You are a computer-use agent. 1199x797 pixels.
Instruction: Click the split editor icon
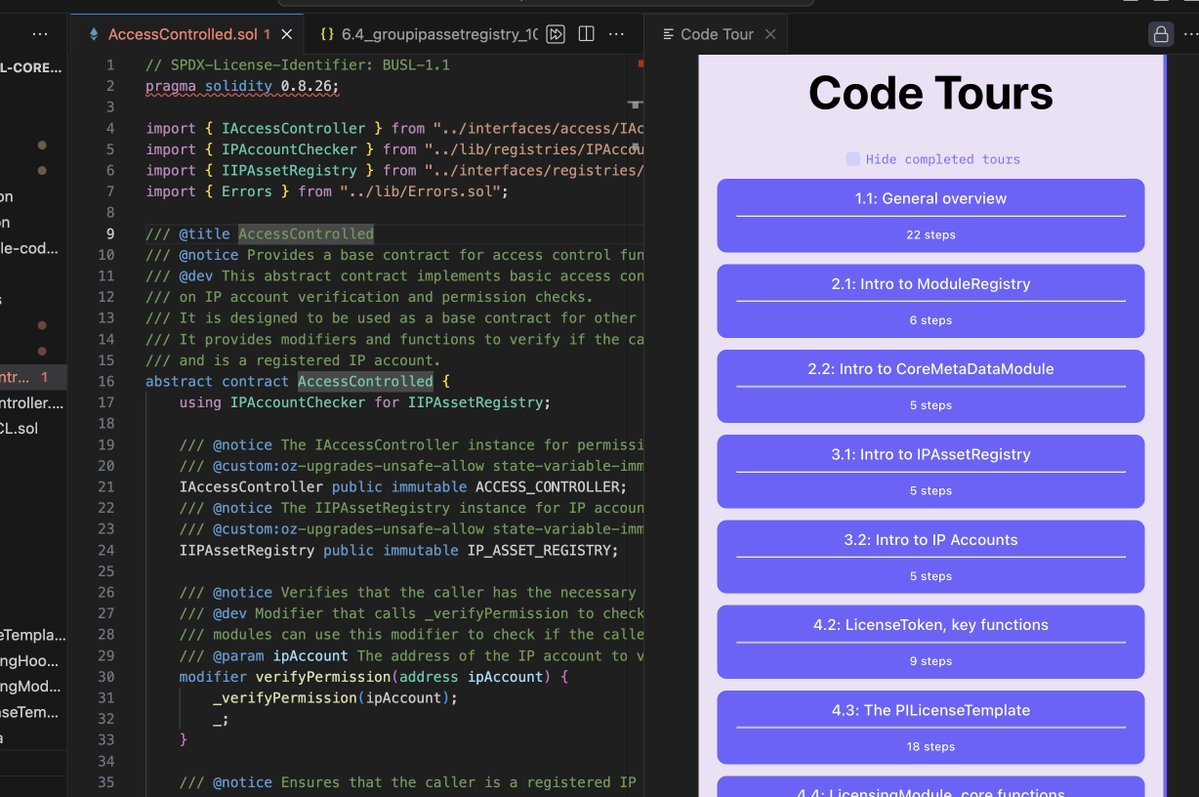587,34
